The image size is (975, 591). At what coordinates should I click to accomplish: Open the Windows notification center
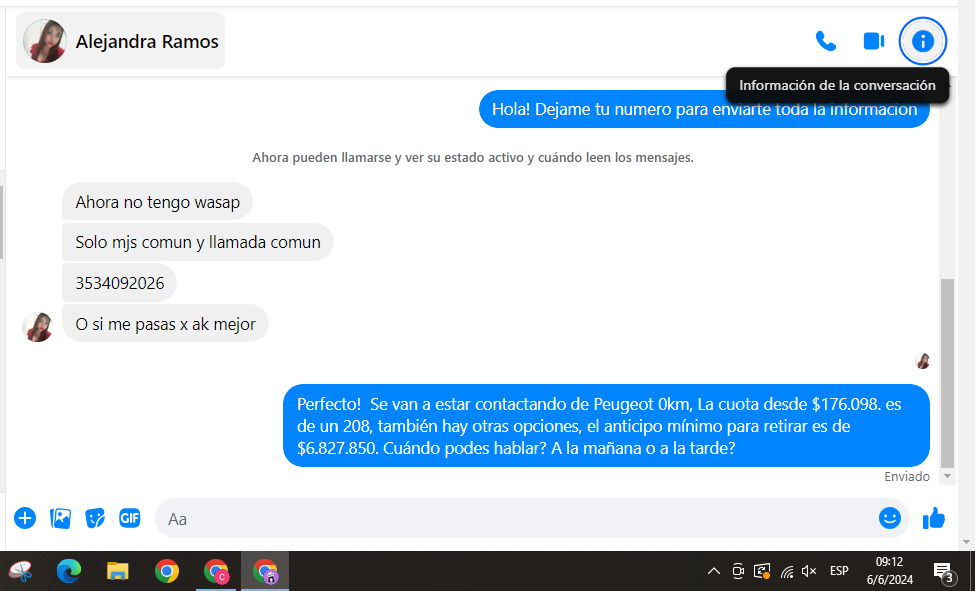(x=943, y=571)
